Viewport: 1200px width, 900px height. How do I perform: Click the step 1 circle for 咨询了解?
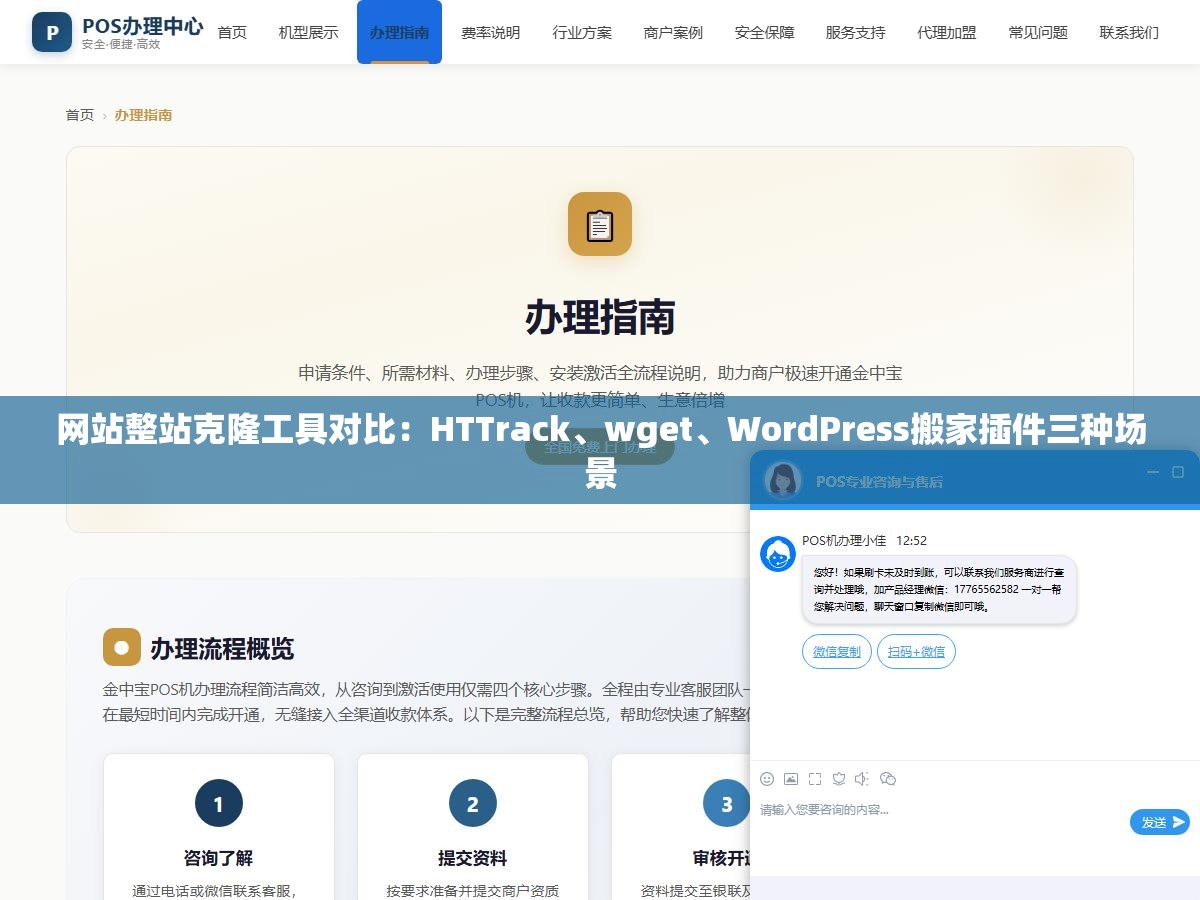(x=219, y=803)
